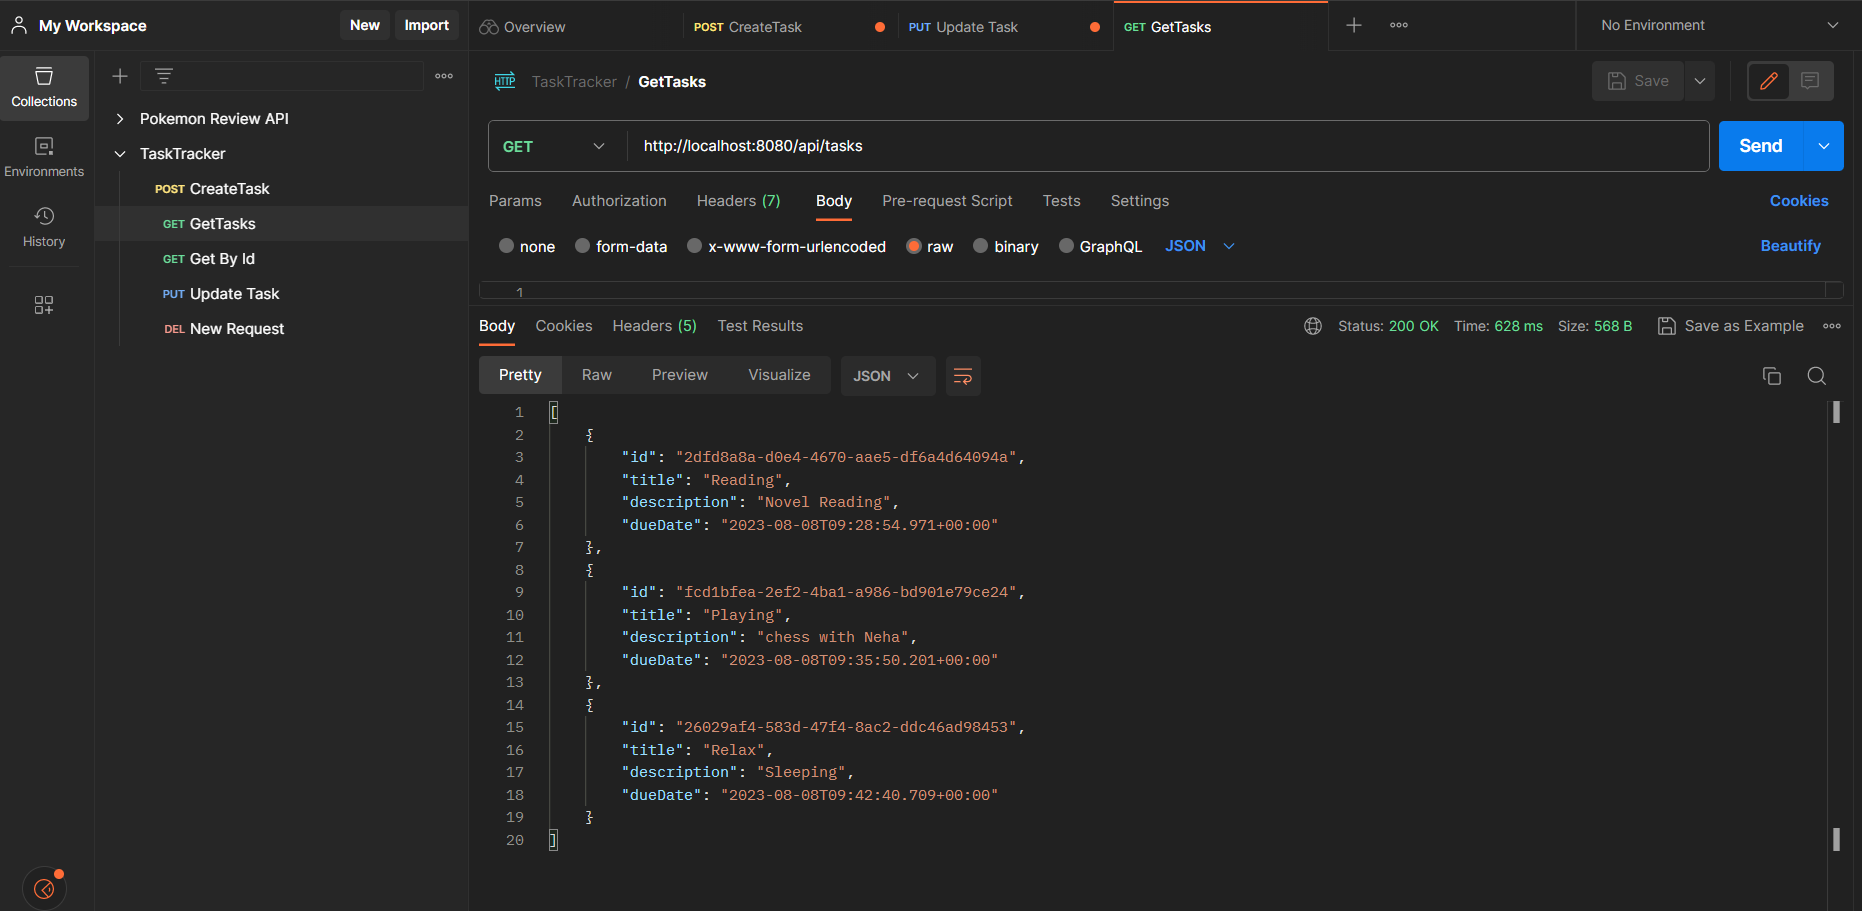This screenshot has width=1862, height=911.
Task: Send the GetTasks request
Action: [1759, 146]
